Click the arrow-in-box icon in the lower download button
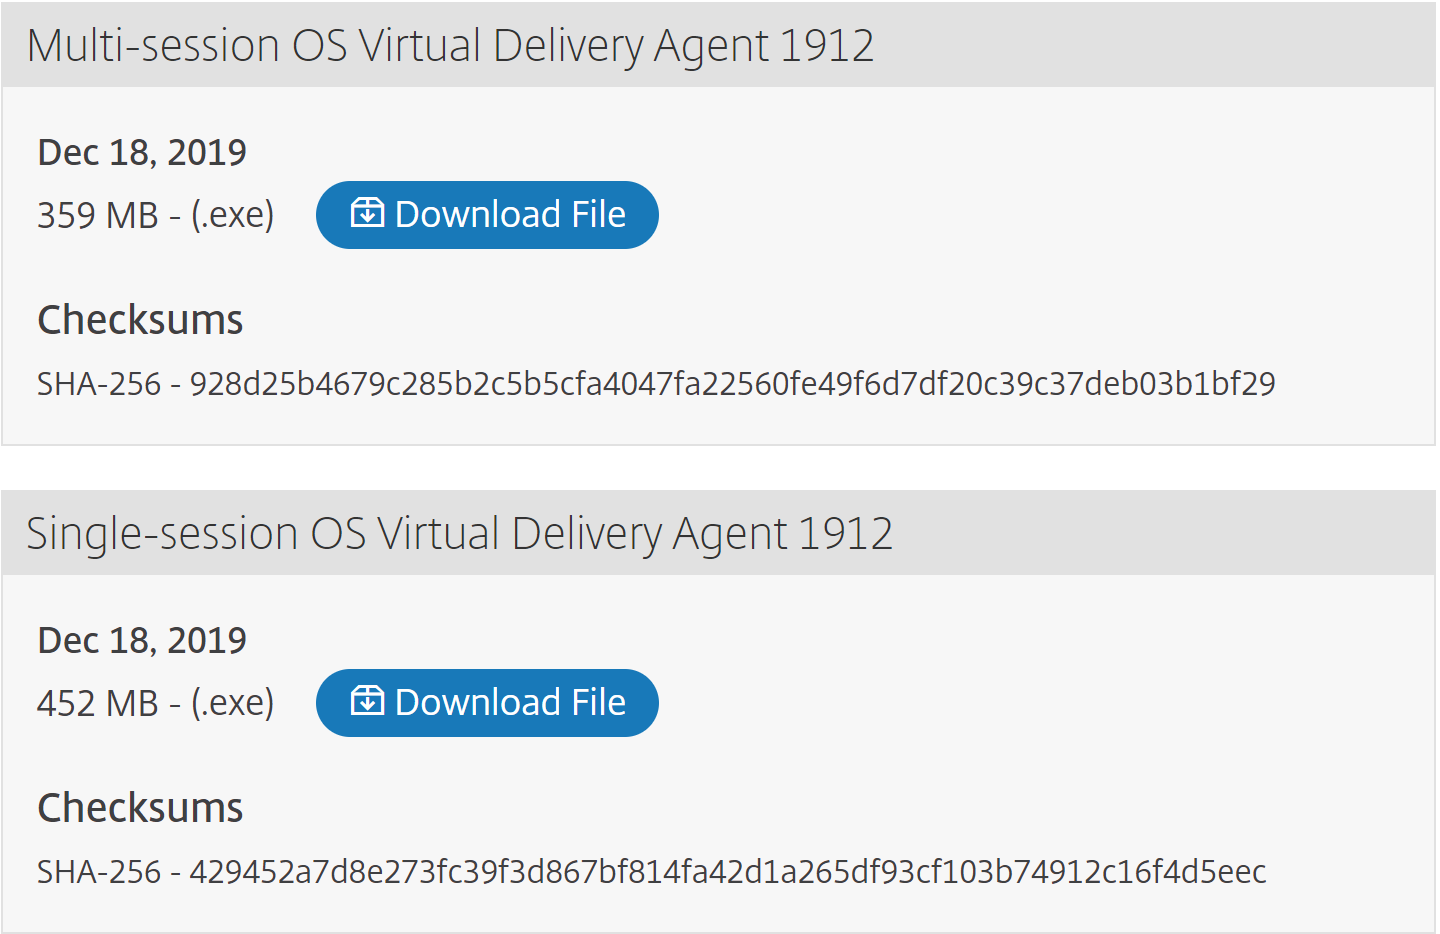The width and height of the screenshot is (1440, 934). coord(369,701)
